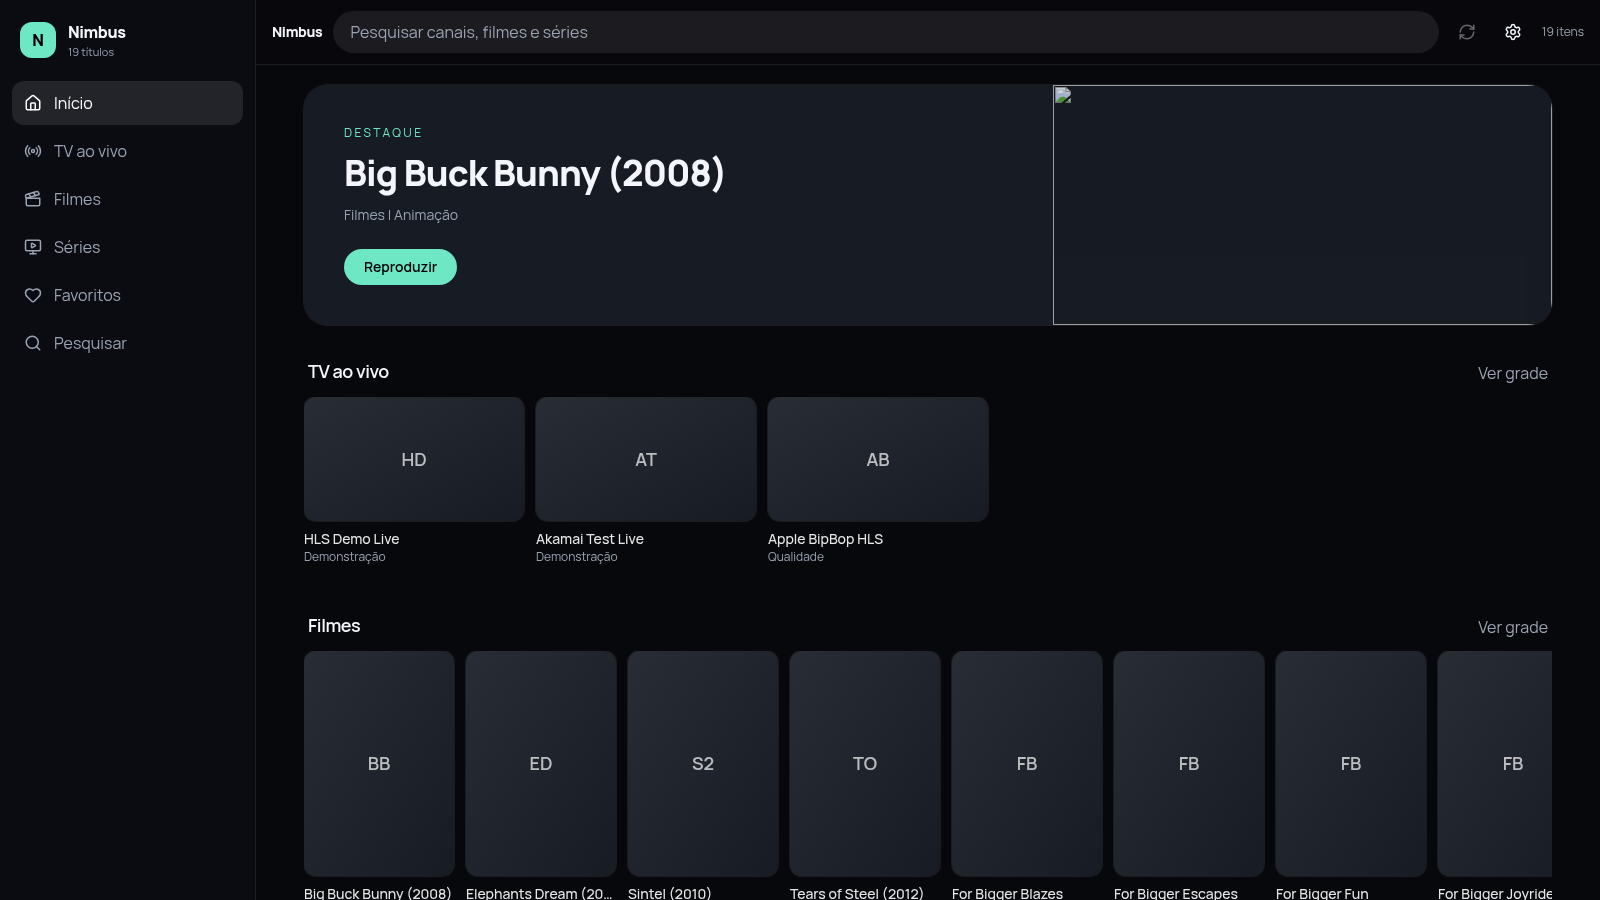The height and width of the screenshot is (900, 1600).
Task: Click the '19 itens' counter text
Action: [1562, 32]
